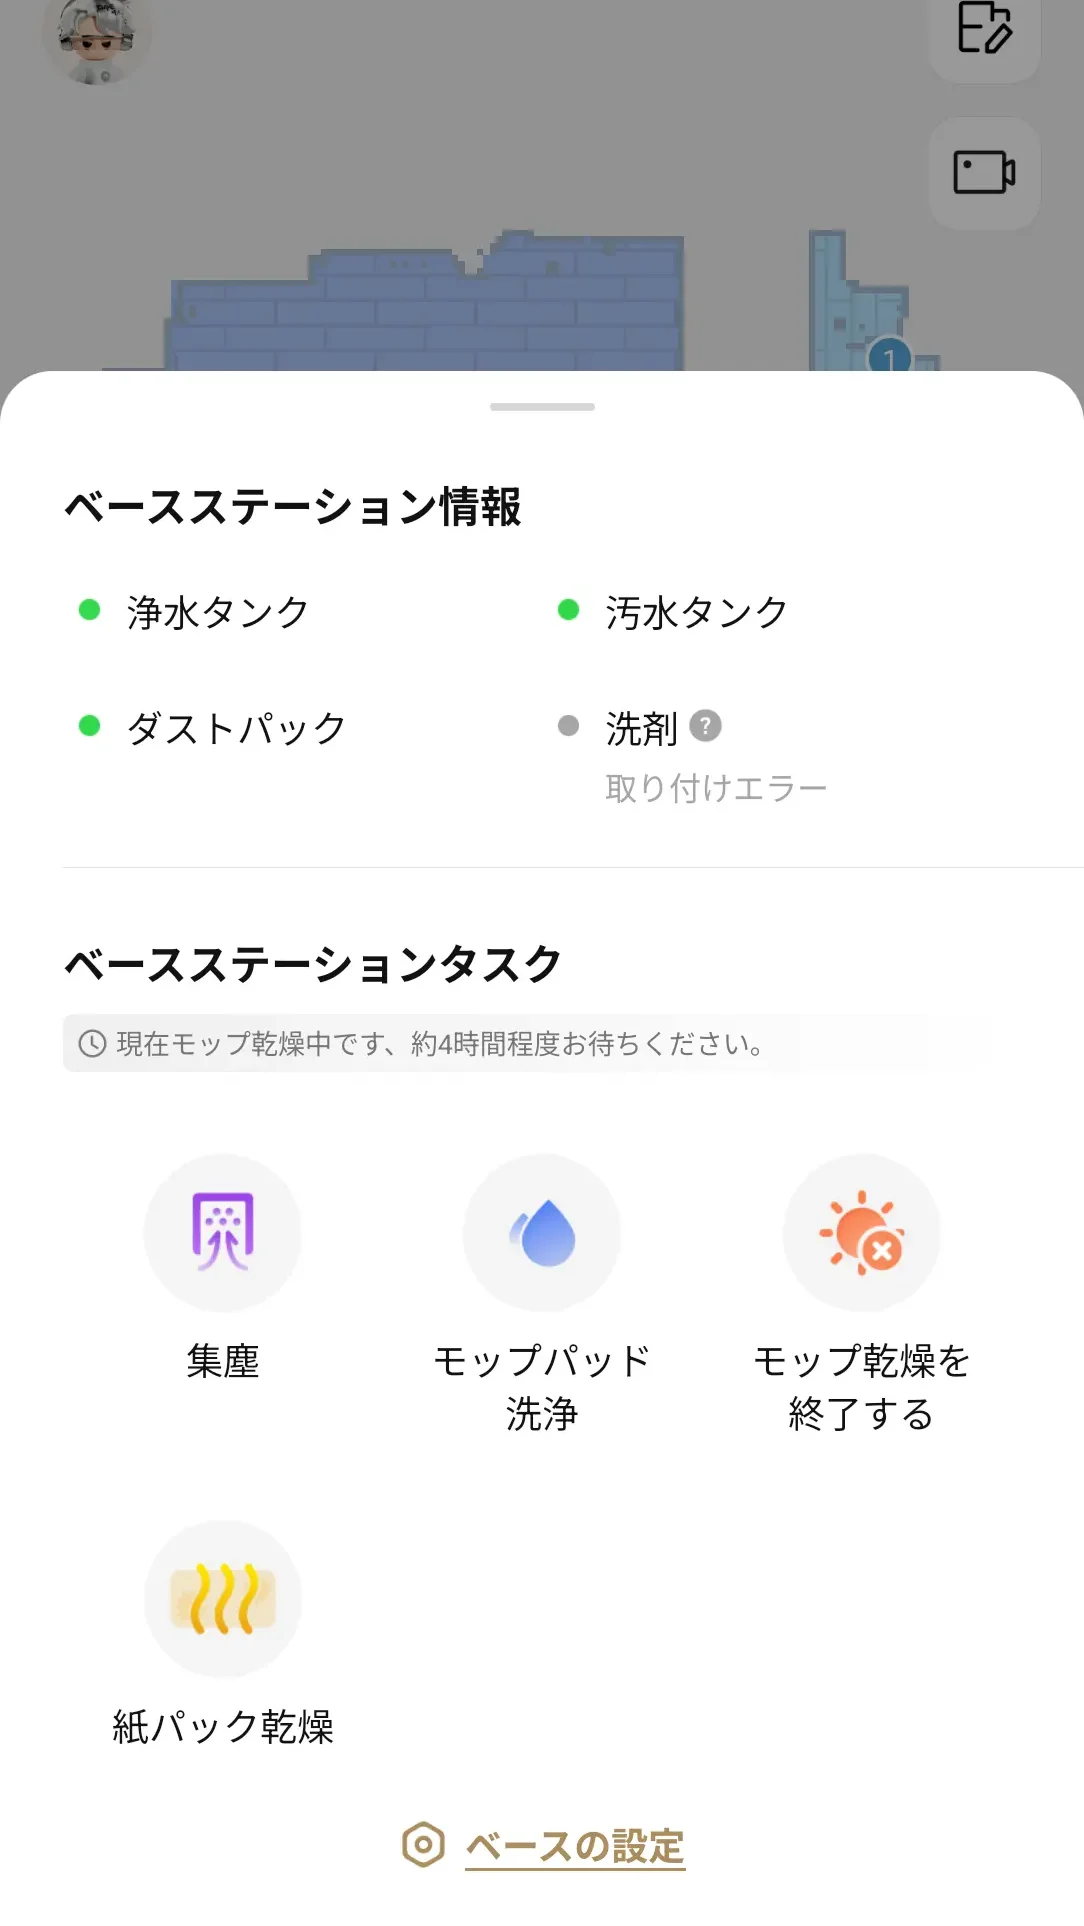The width and height of the screenshot is (1084, 1926).
Task: Tap the モップパッド洗浄 text label
Action: [x=542, y=1387]
